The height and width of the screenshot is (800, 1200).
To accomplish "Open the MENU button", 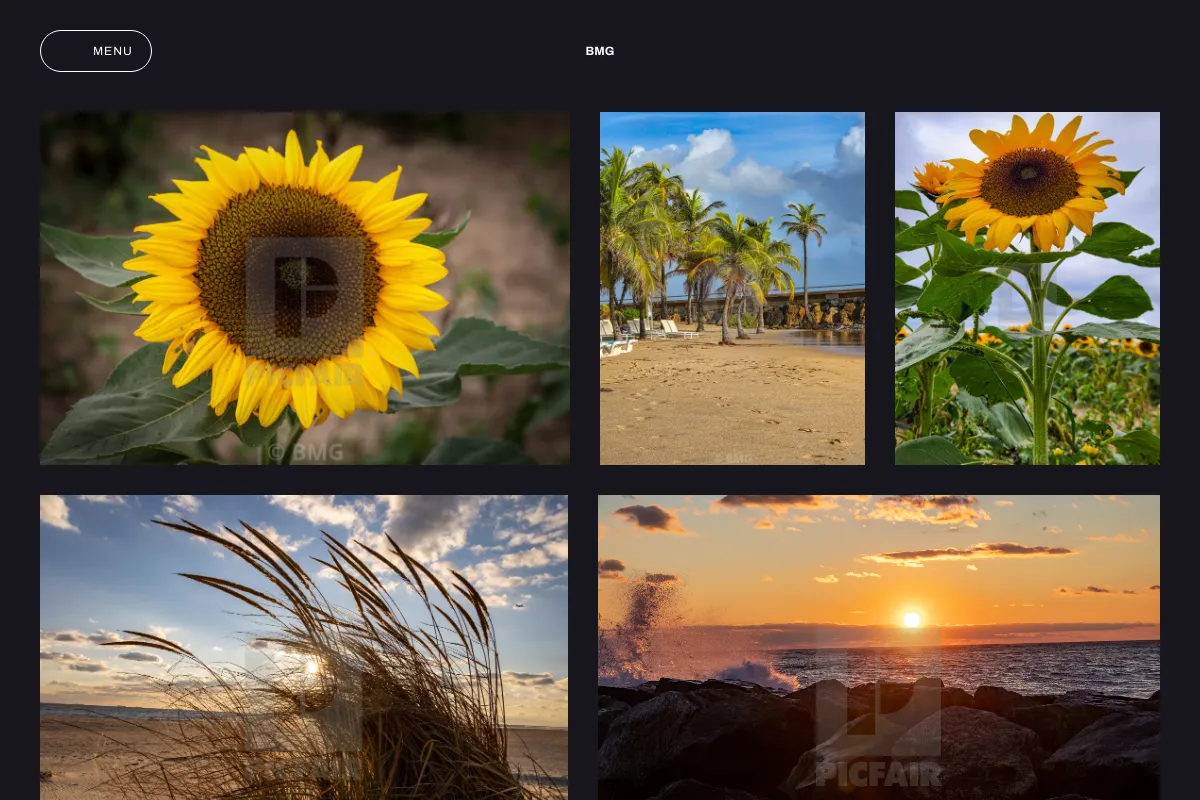I will 96,51.
